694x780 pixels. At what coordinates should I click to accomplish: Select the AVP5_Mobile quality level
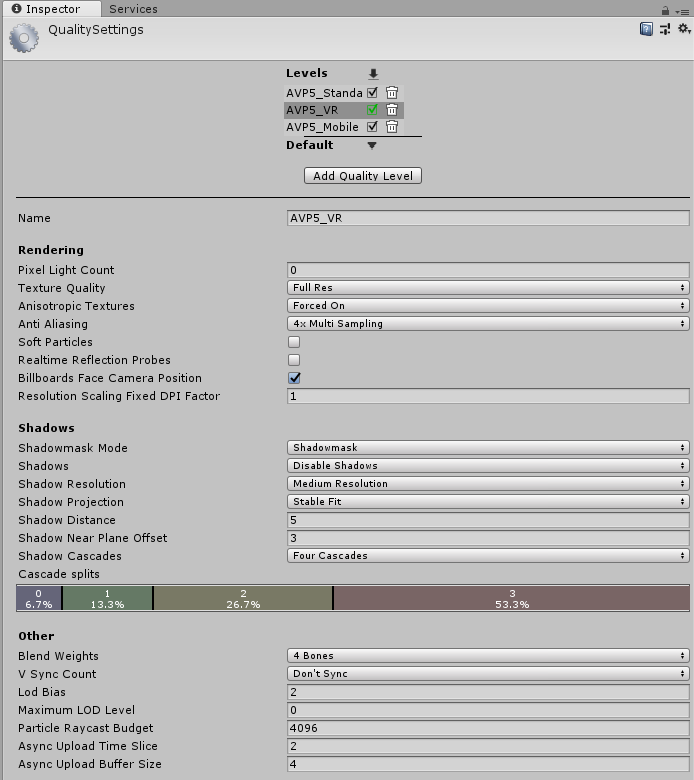coord(322,127)
